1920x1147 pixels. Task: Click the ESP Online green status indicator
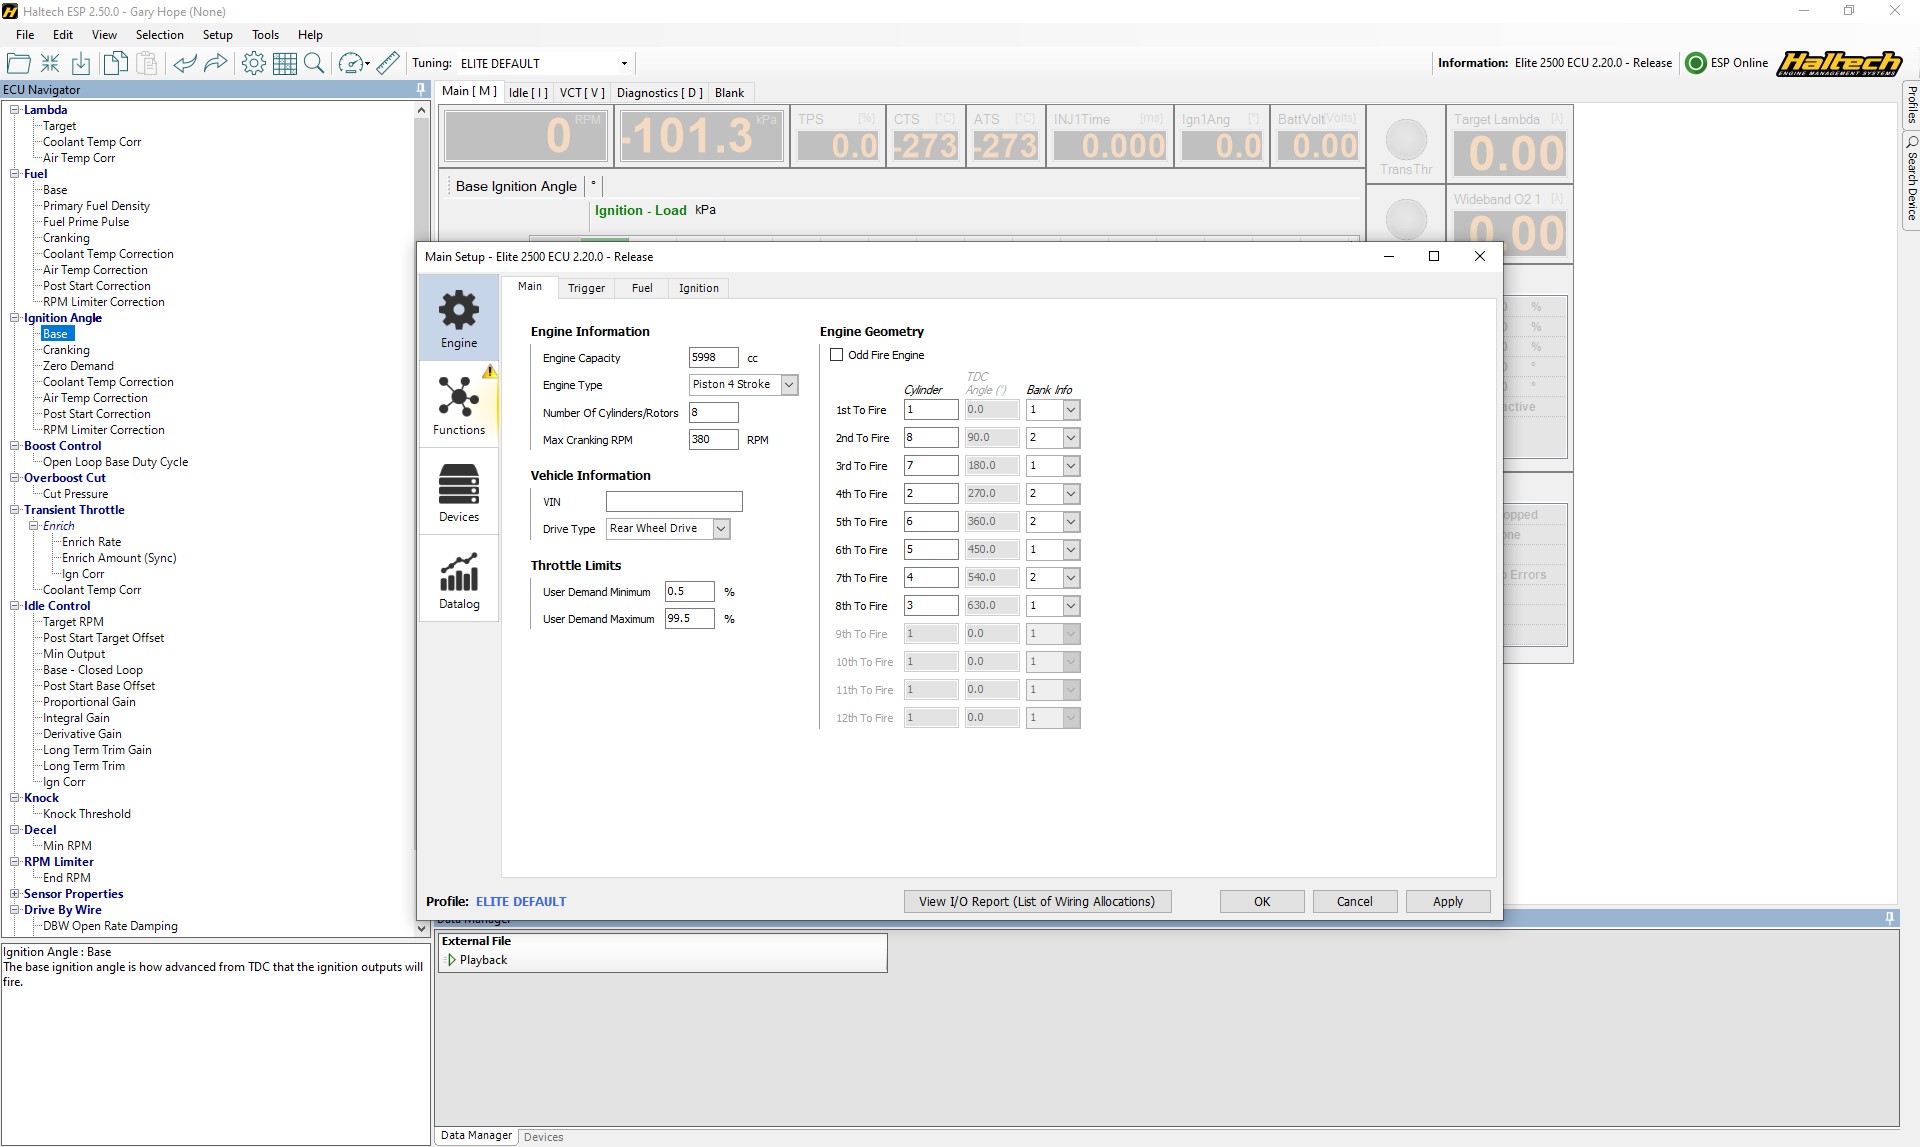(x=1696, y=63)
